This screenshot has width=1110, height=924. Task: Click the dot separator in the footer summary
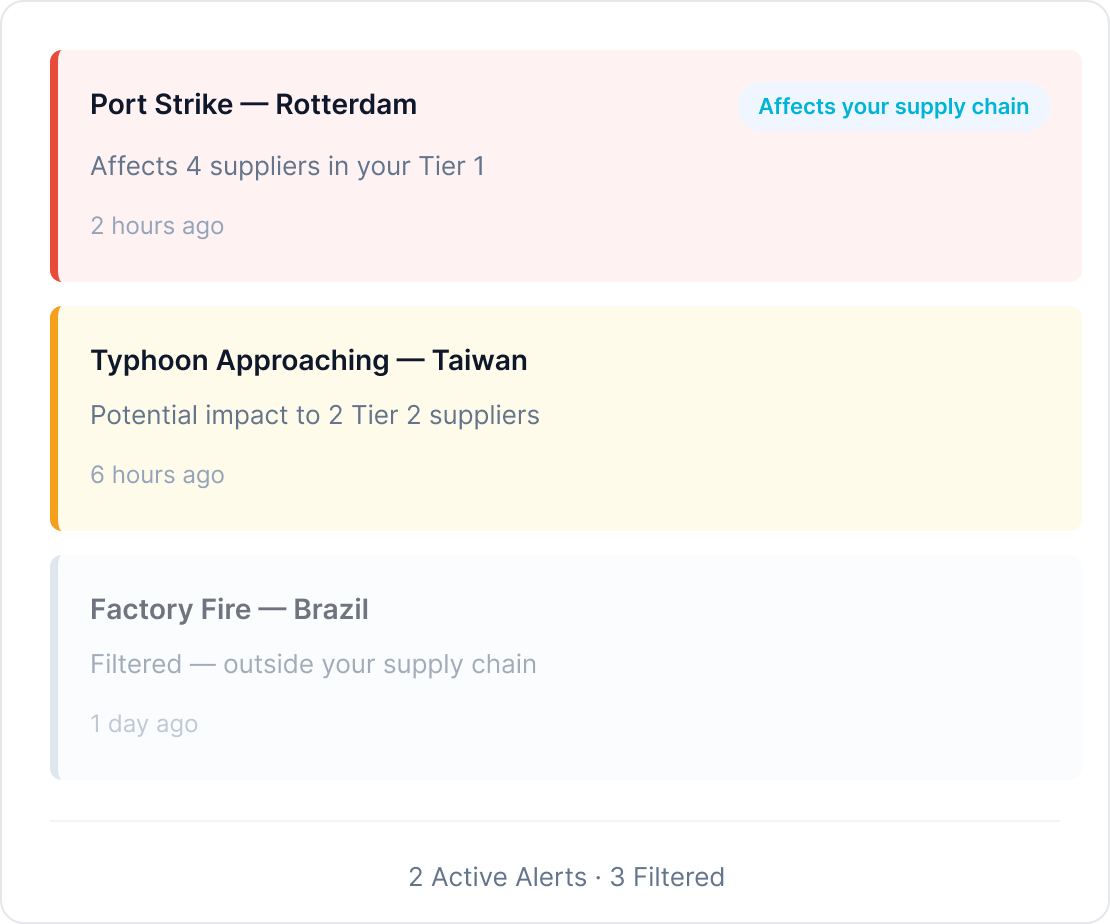tap(598, 878)
